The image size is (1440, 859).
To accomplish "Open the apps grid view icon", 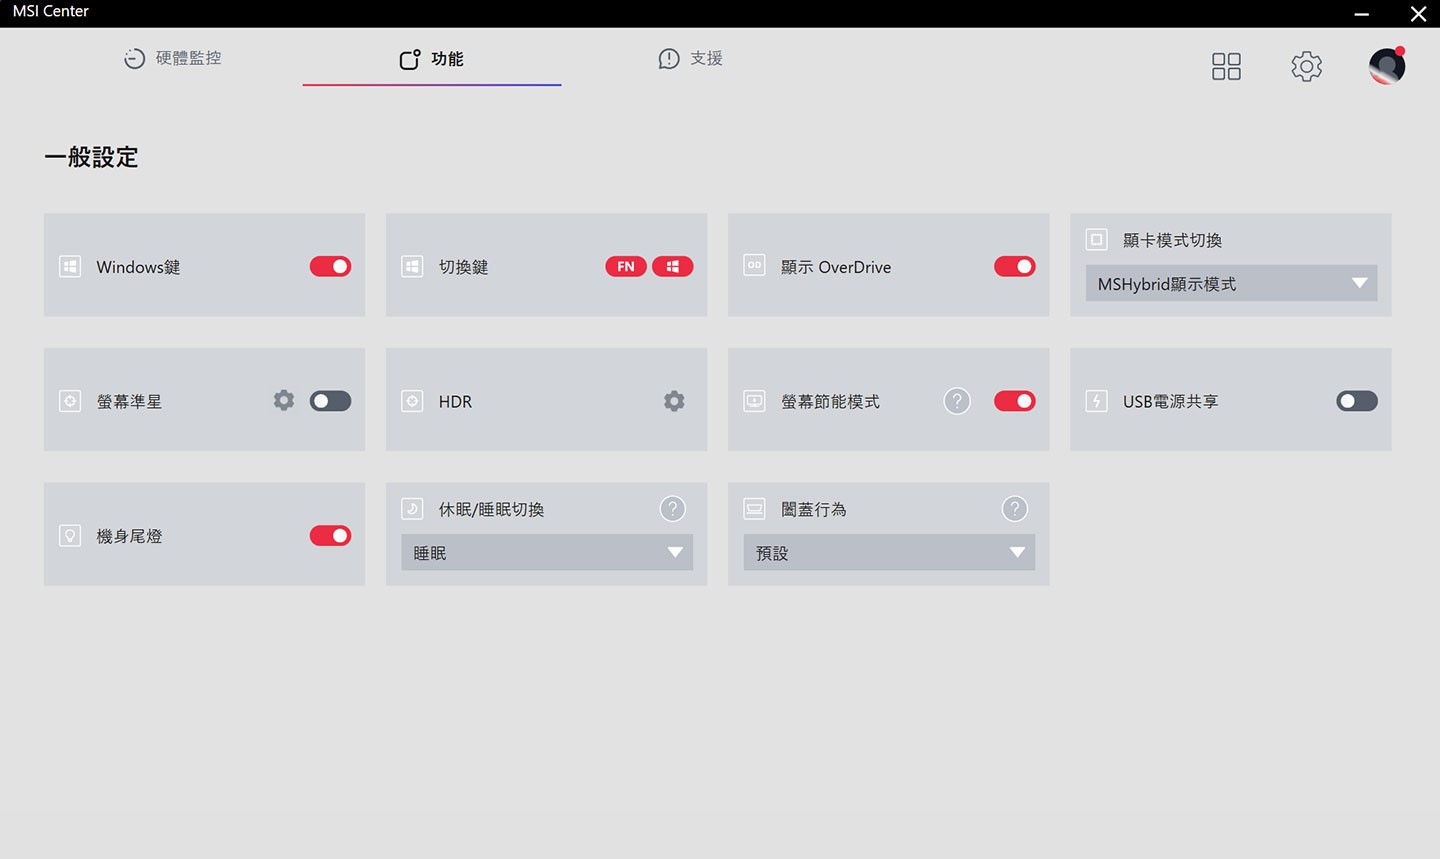I will (1226, 67).
